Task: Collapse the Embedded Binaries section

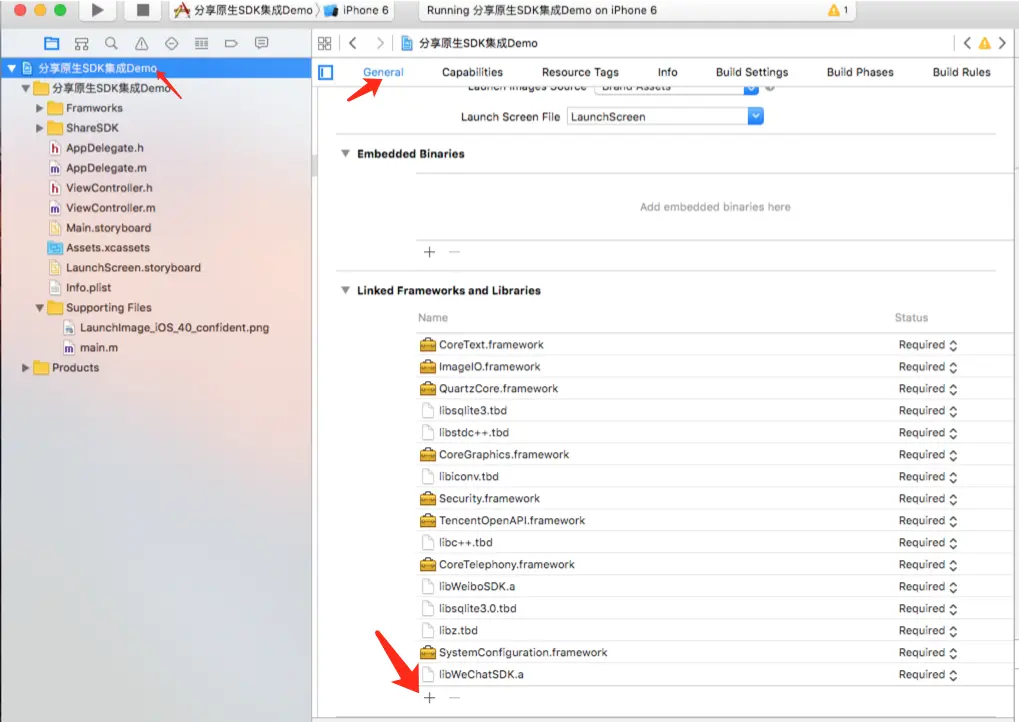Action: pyautogui.click(x=345, y=154)
